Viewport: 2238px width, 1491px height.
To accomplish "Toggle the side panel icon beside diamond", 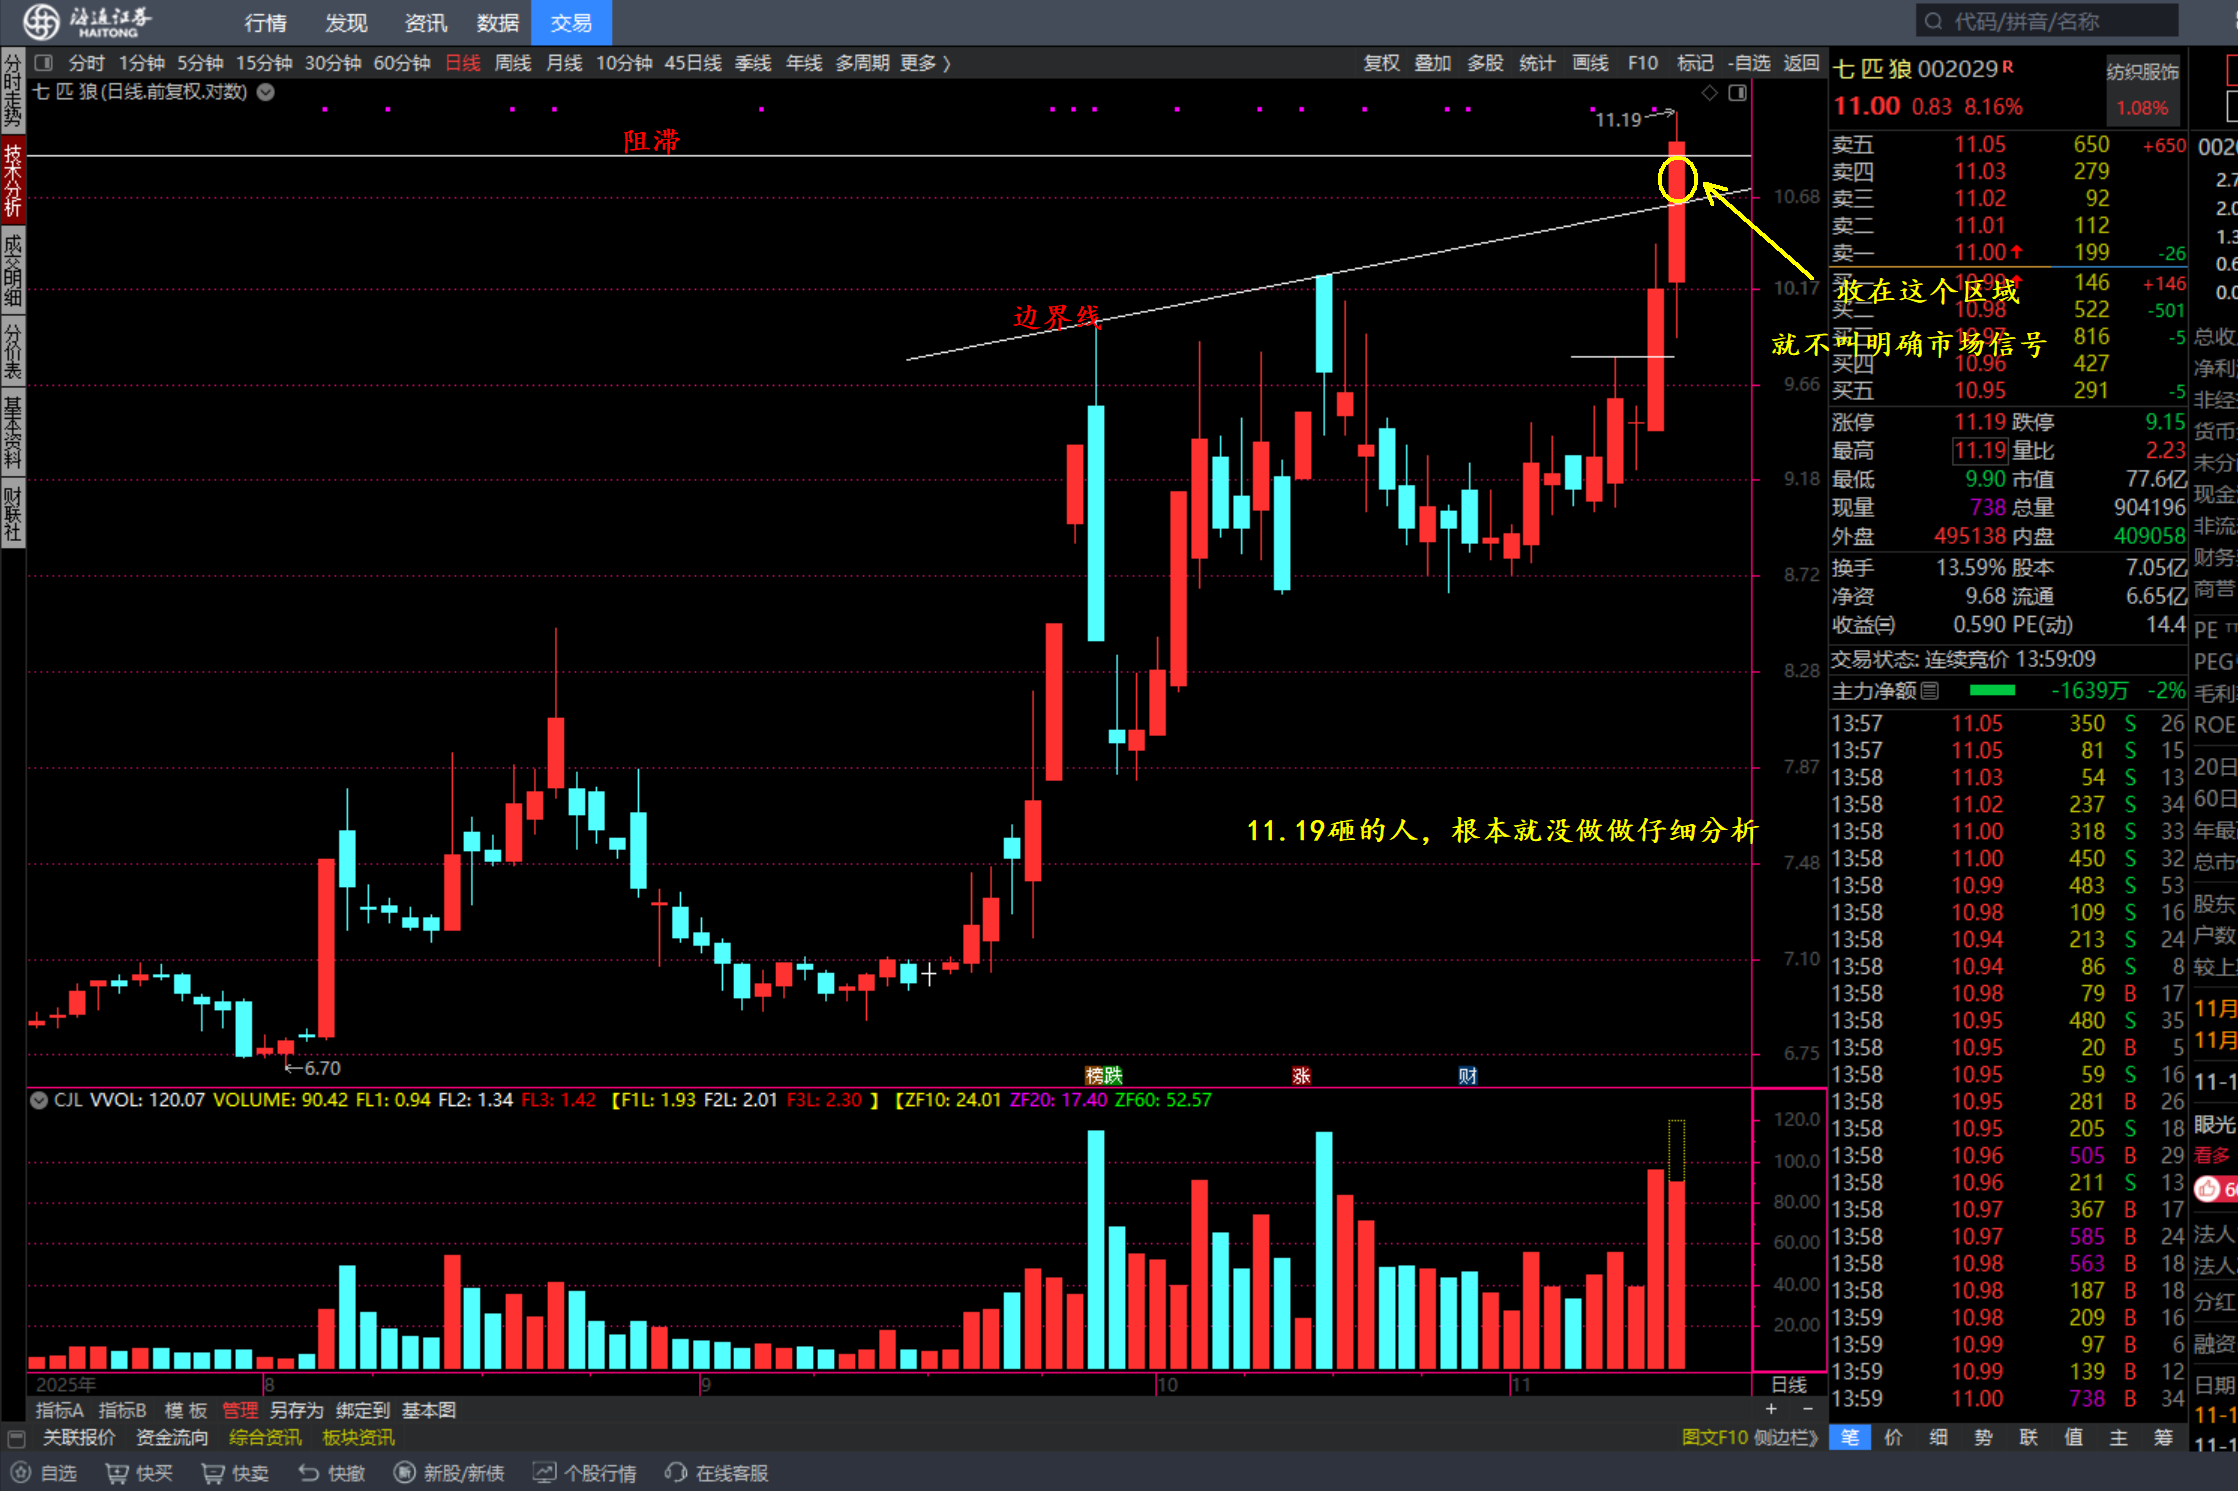I will [x=1738, y=93].
